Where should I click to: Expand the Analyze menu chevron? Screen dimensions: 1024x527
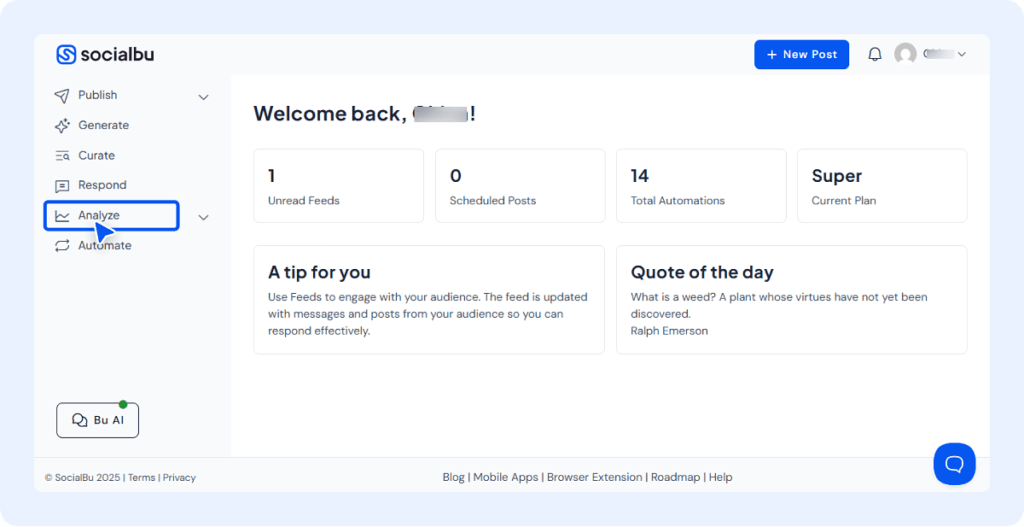click(x=203, y=217)
